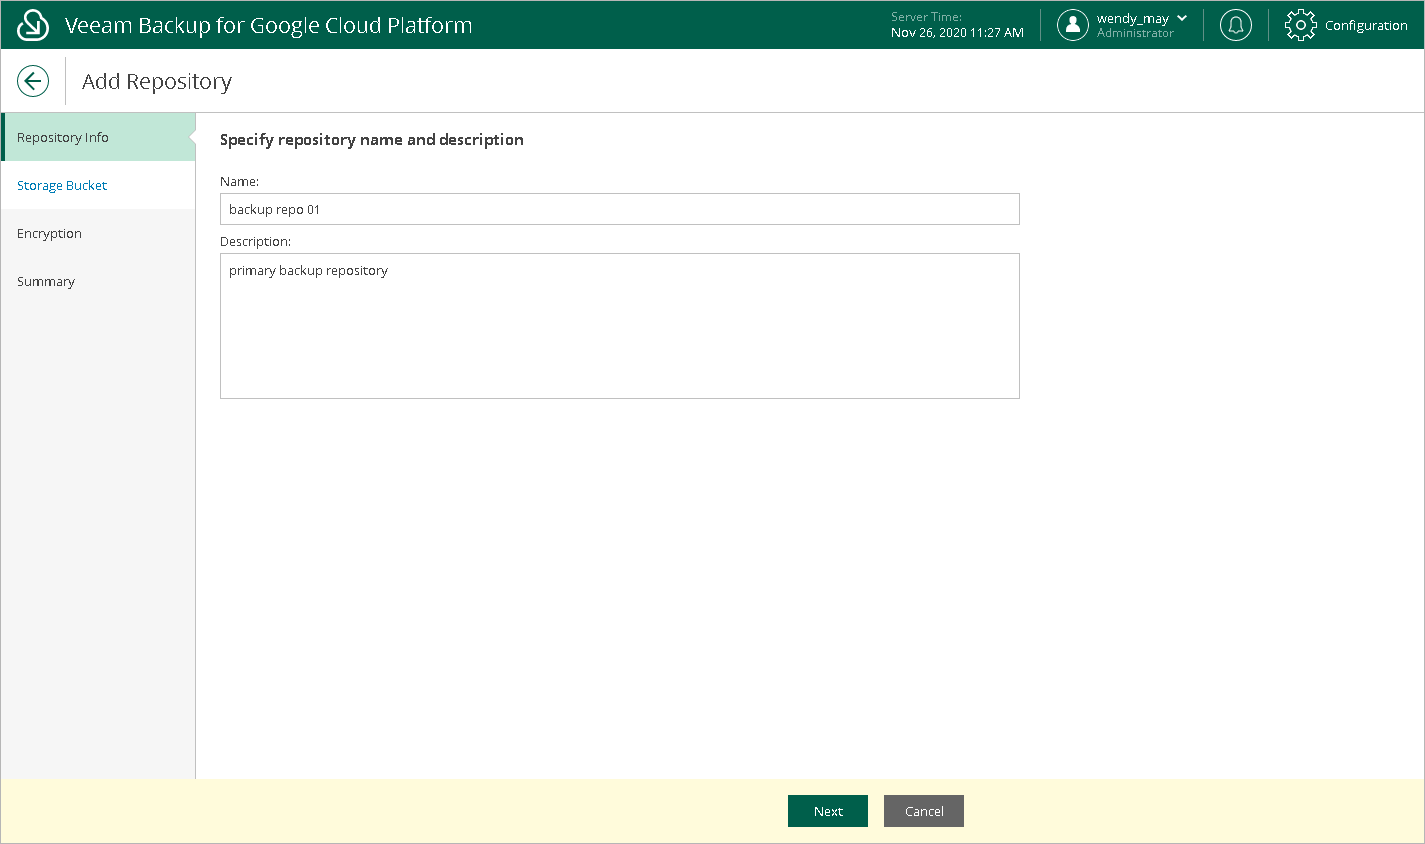
Task: Open notifications with the bell icon
Action: [x=1236, y=25]
